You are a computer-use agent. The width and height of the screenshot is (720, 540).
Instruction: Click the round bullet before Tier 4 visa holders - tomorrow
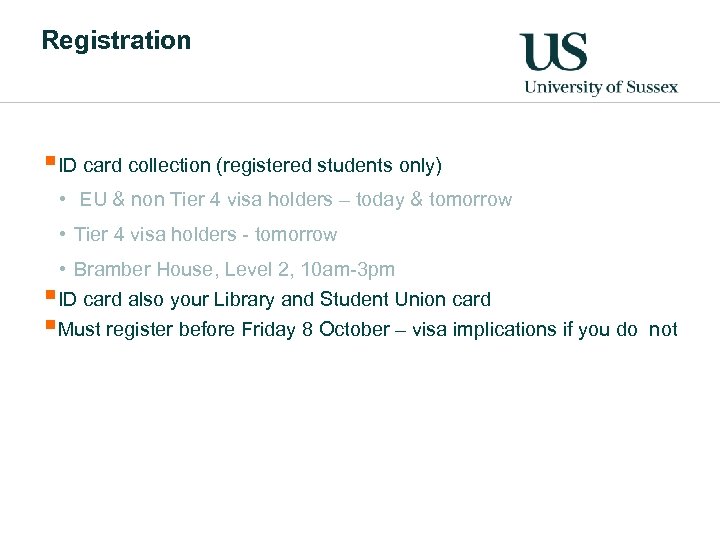62,235
